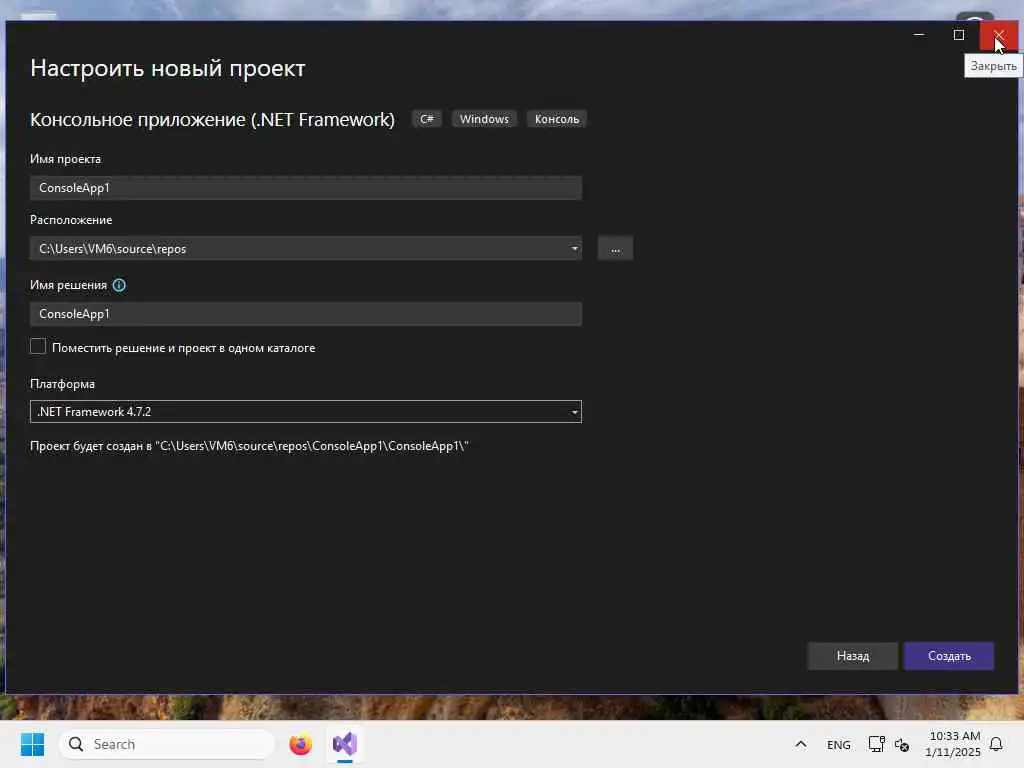Minimize the project configuration window
1024x768 pixels.
pos(919,35)
